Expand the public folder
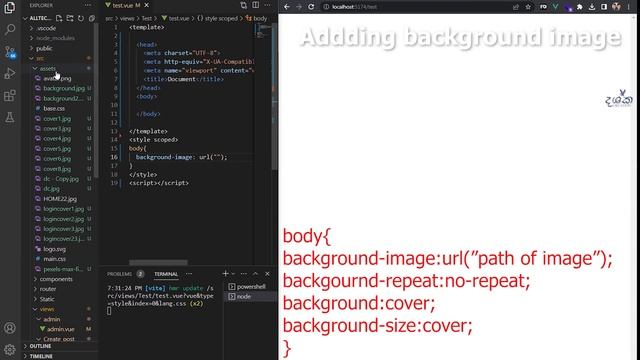Screen dimensions: 640x360 point(44,48)
